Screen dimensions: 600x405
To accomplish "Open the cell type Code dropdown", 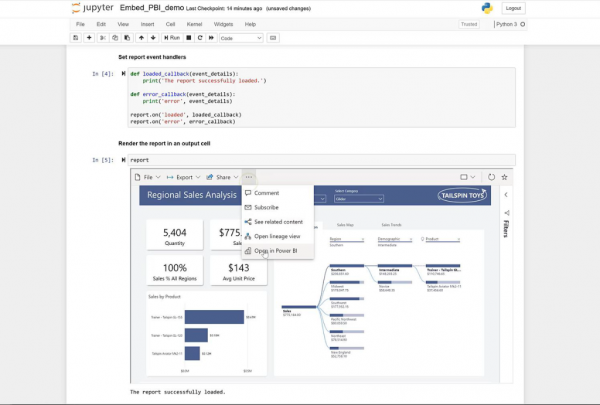I will tap(241, 38).
